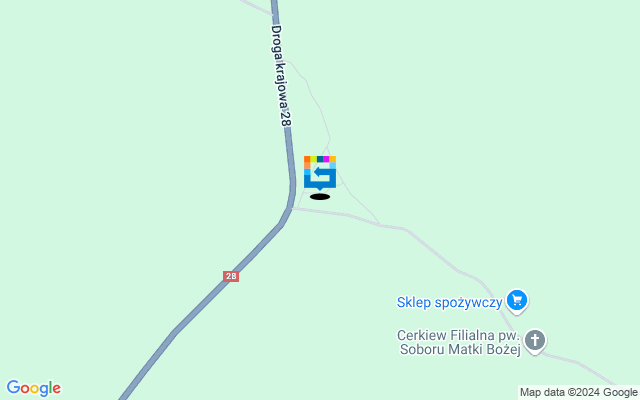Click the blue arrow inside the marker

pyautogui.click(x=321, y=173)
